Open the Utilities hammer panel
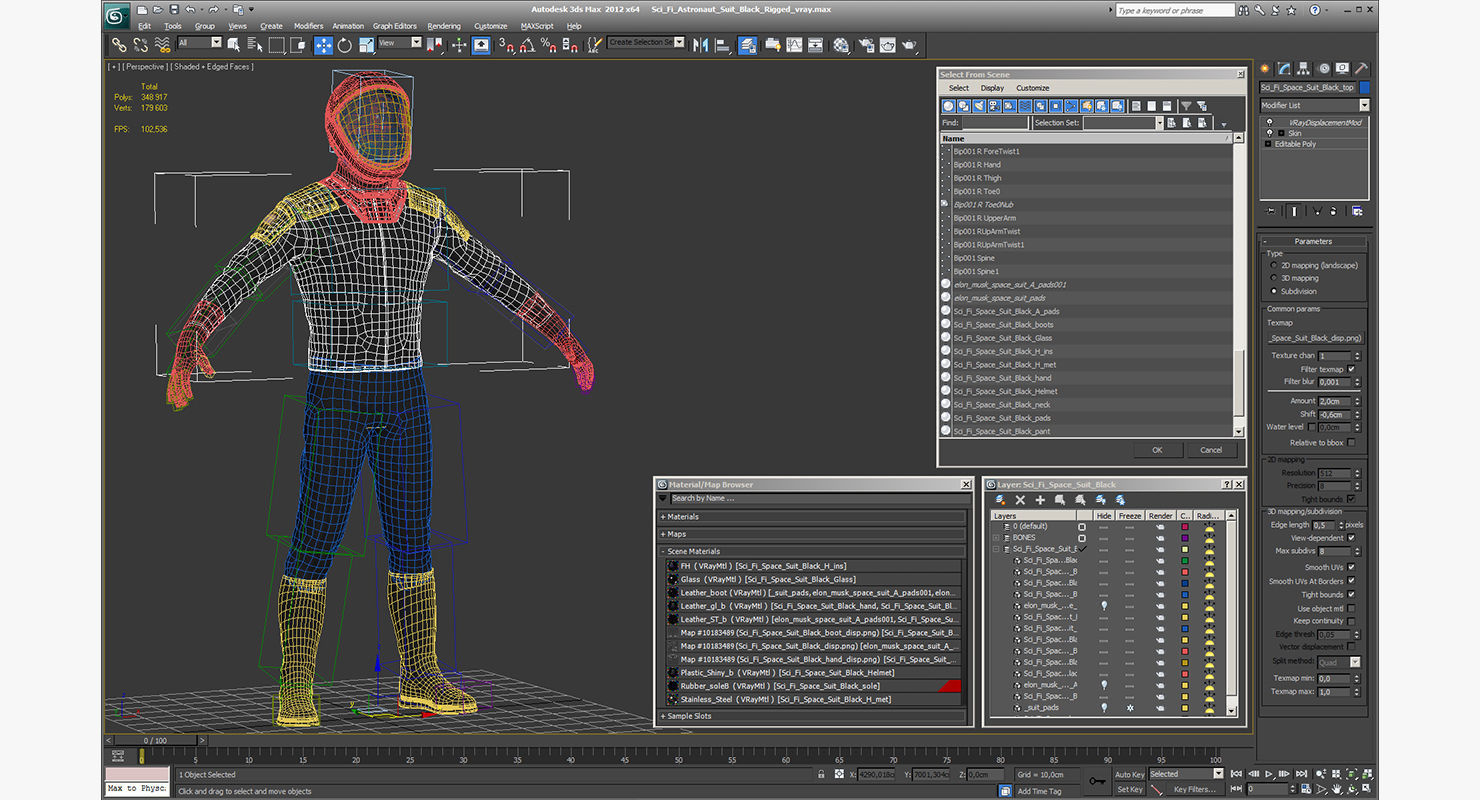 pos(1361,69)
